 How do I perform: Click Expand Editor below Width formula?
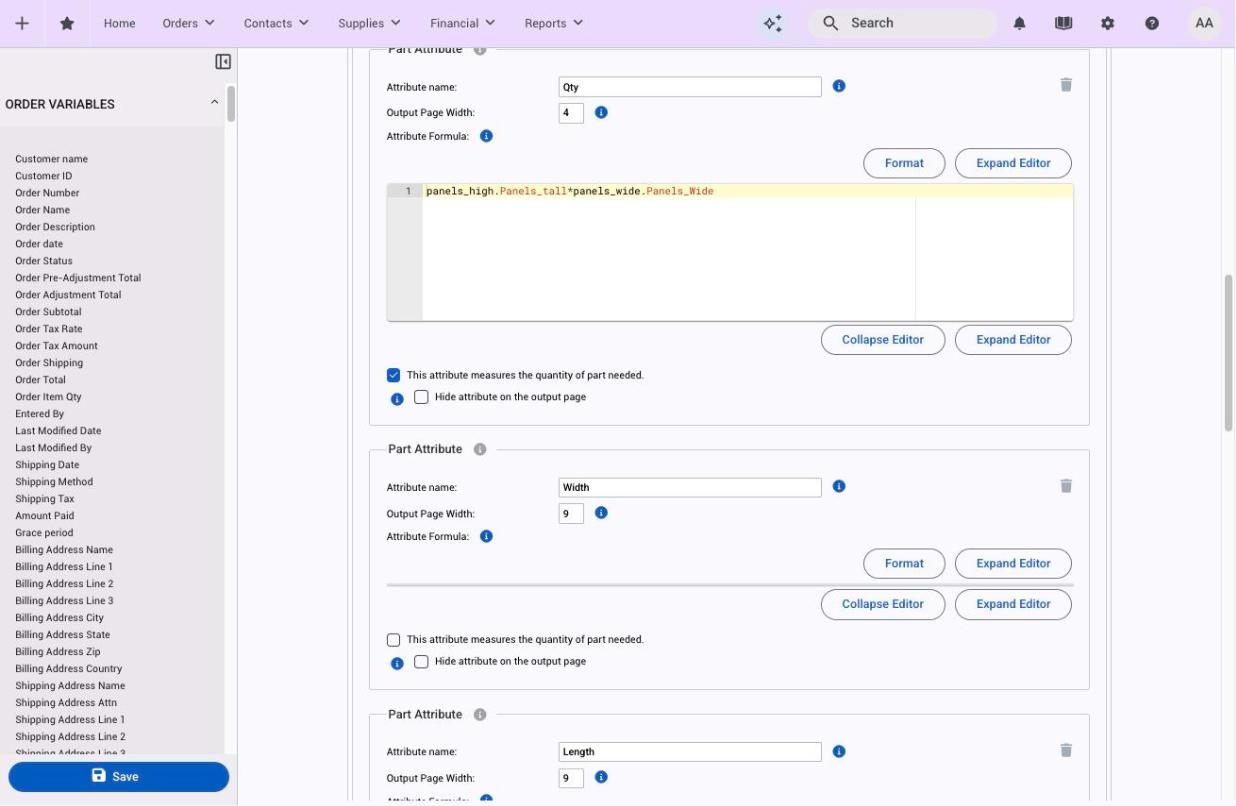click(x=1013, y=604)
